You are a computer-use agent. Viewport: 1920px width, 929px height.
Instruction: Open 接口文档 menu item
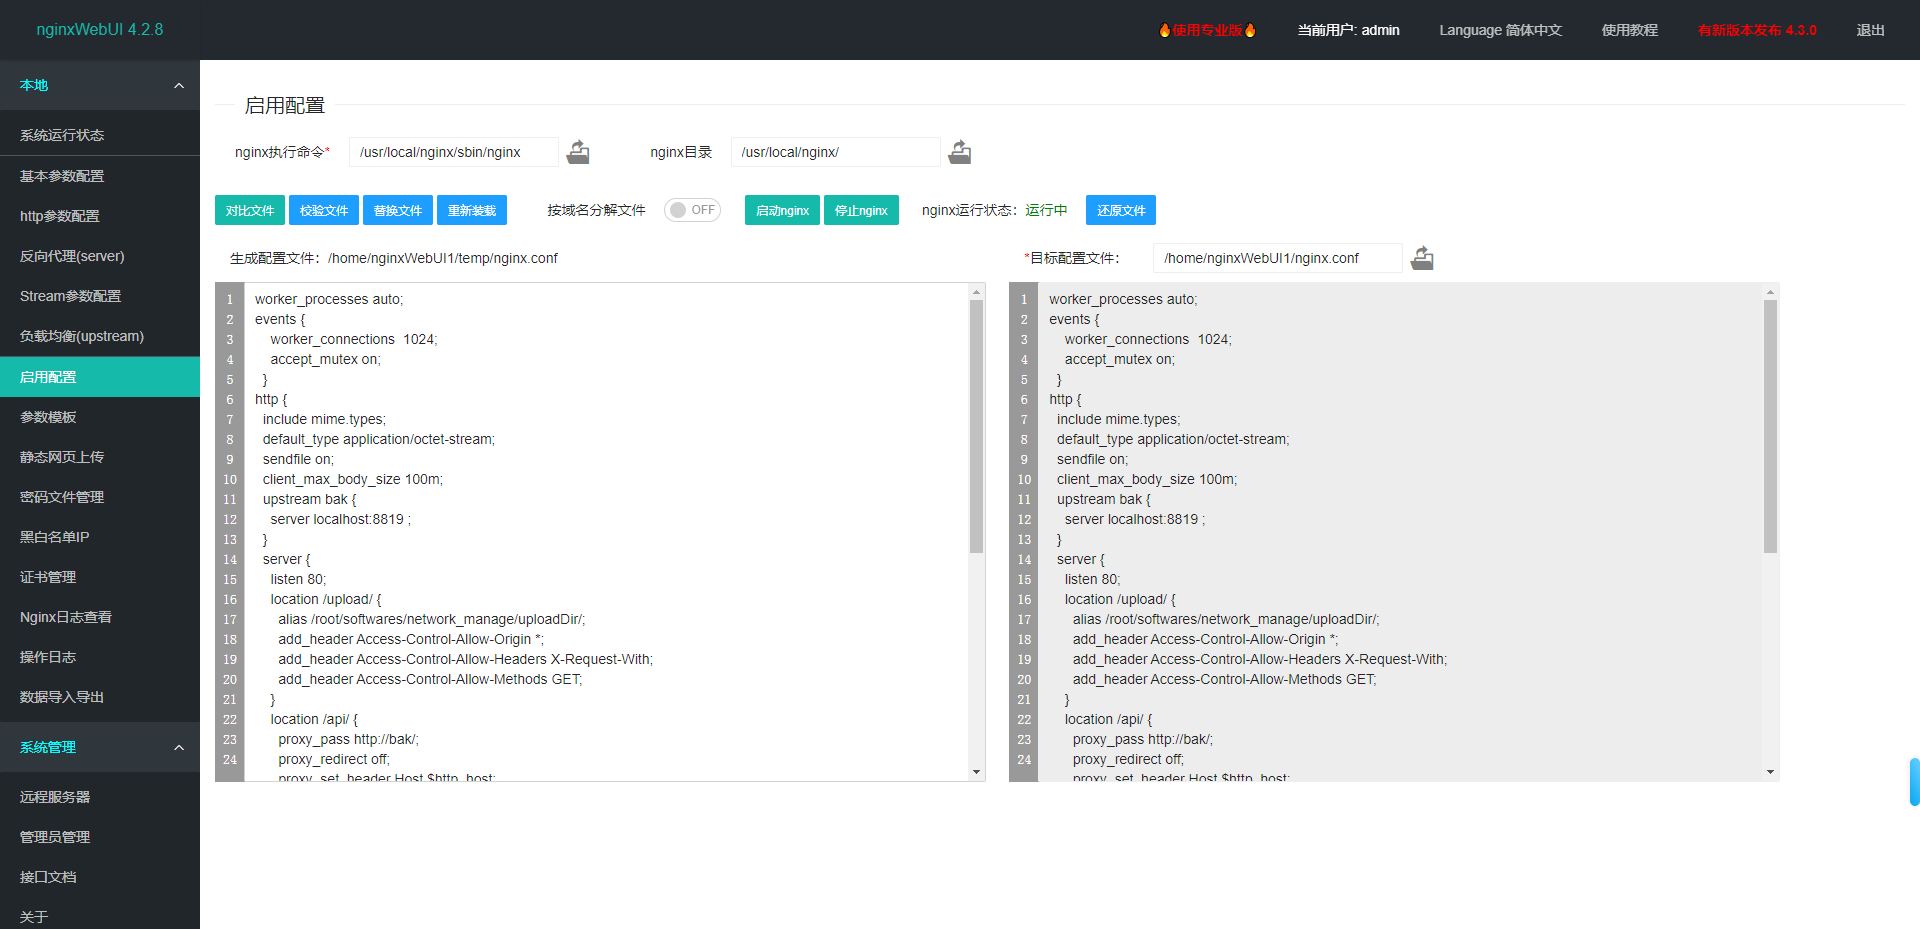click(100, 877)
